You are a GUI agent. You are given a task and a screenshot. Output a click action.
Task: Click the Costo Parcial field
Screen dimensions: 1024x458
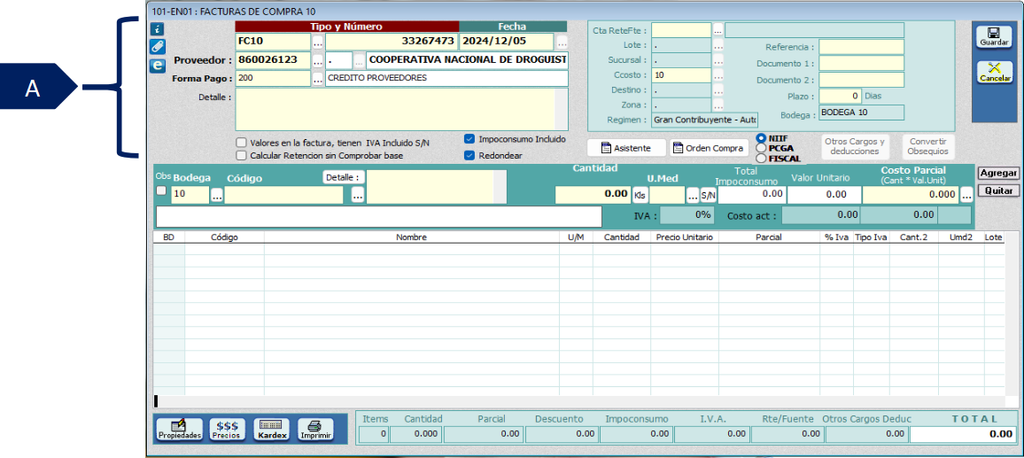pyautogui.click(x=910, y=195)
